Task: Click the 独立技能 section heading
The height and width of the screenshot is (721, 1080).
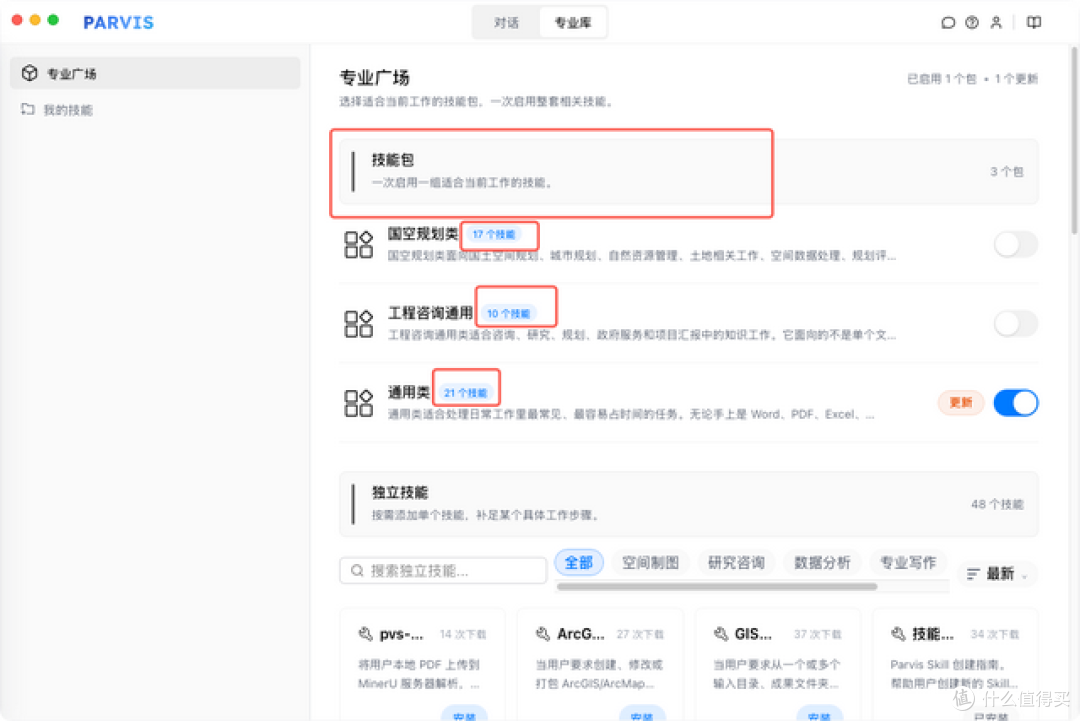Action: [x=400, y=492]
